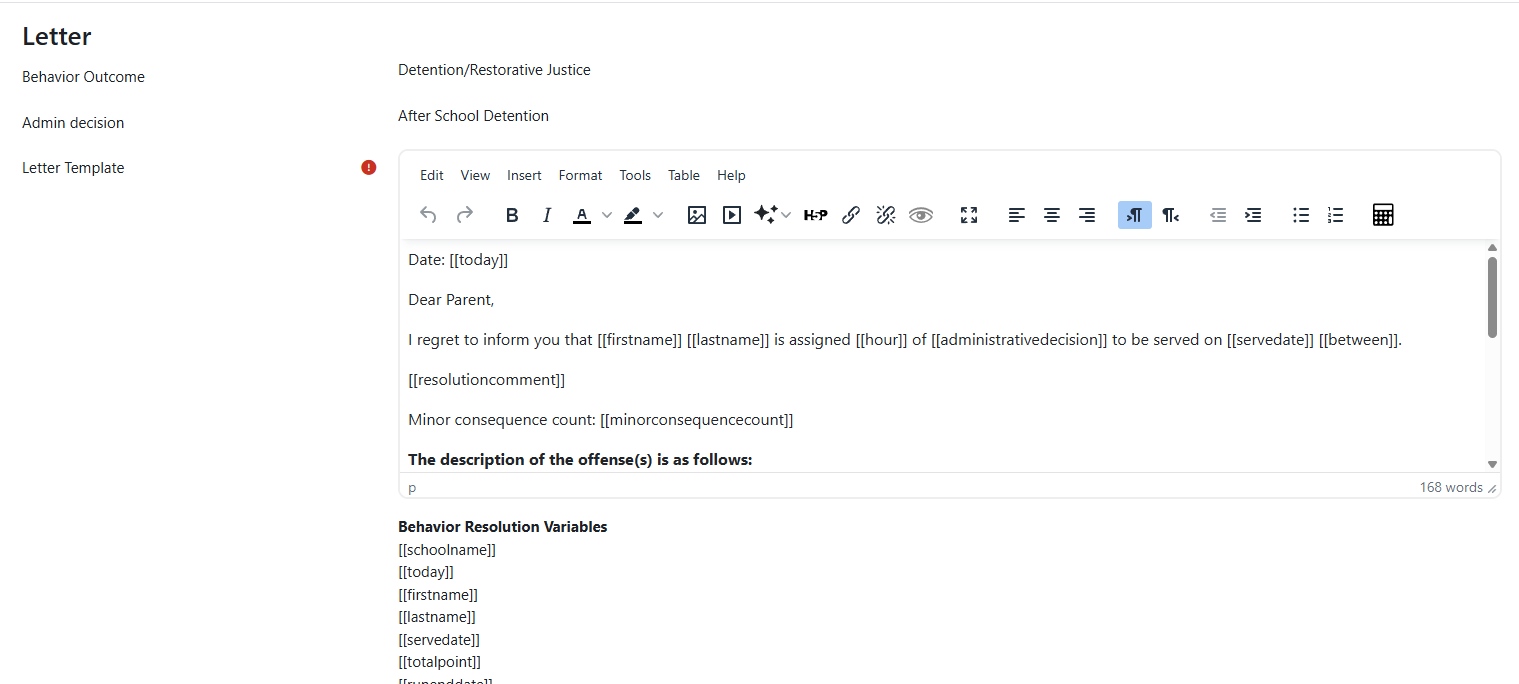Viewport: 1519px width, 684px height.
Task: Click the editor resize handle icon
Action: (x=1492, y=489)
